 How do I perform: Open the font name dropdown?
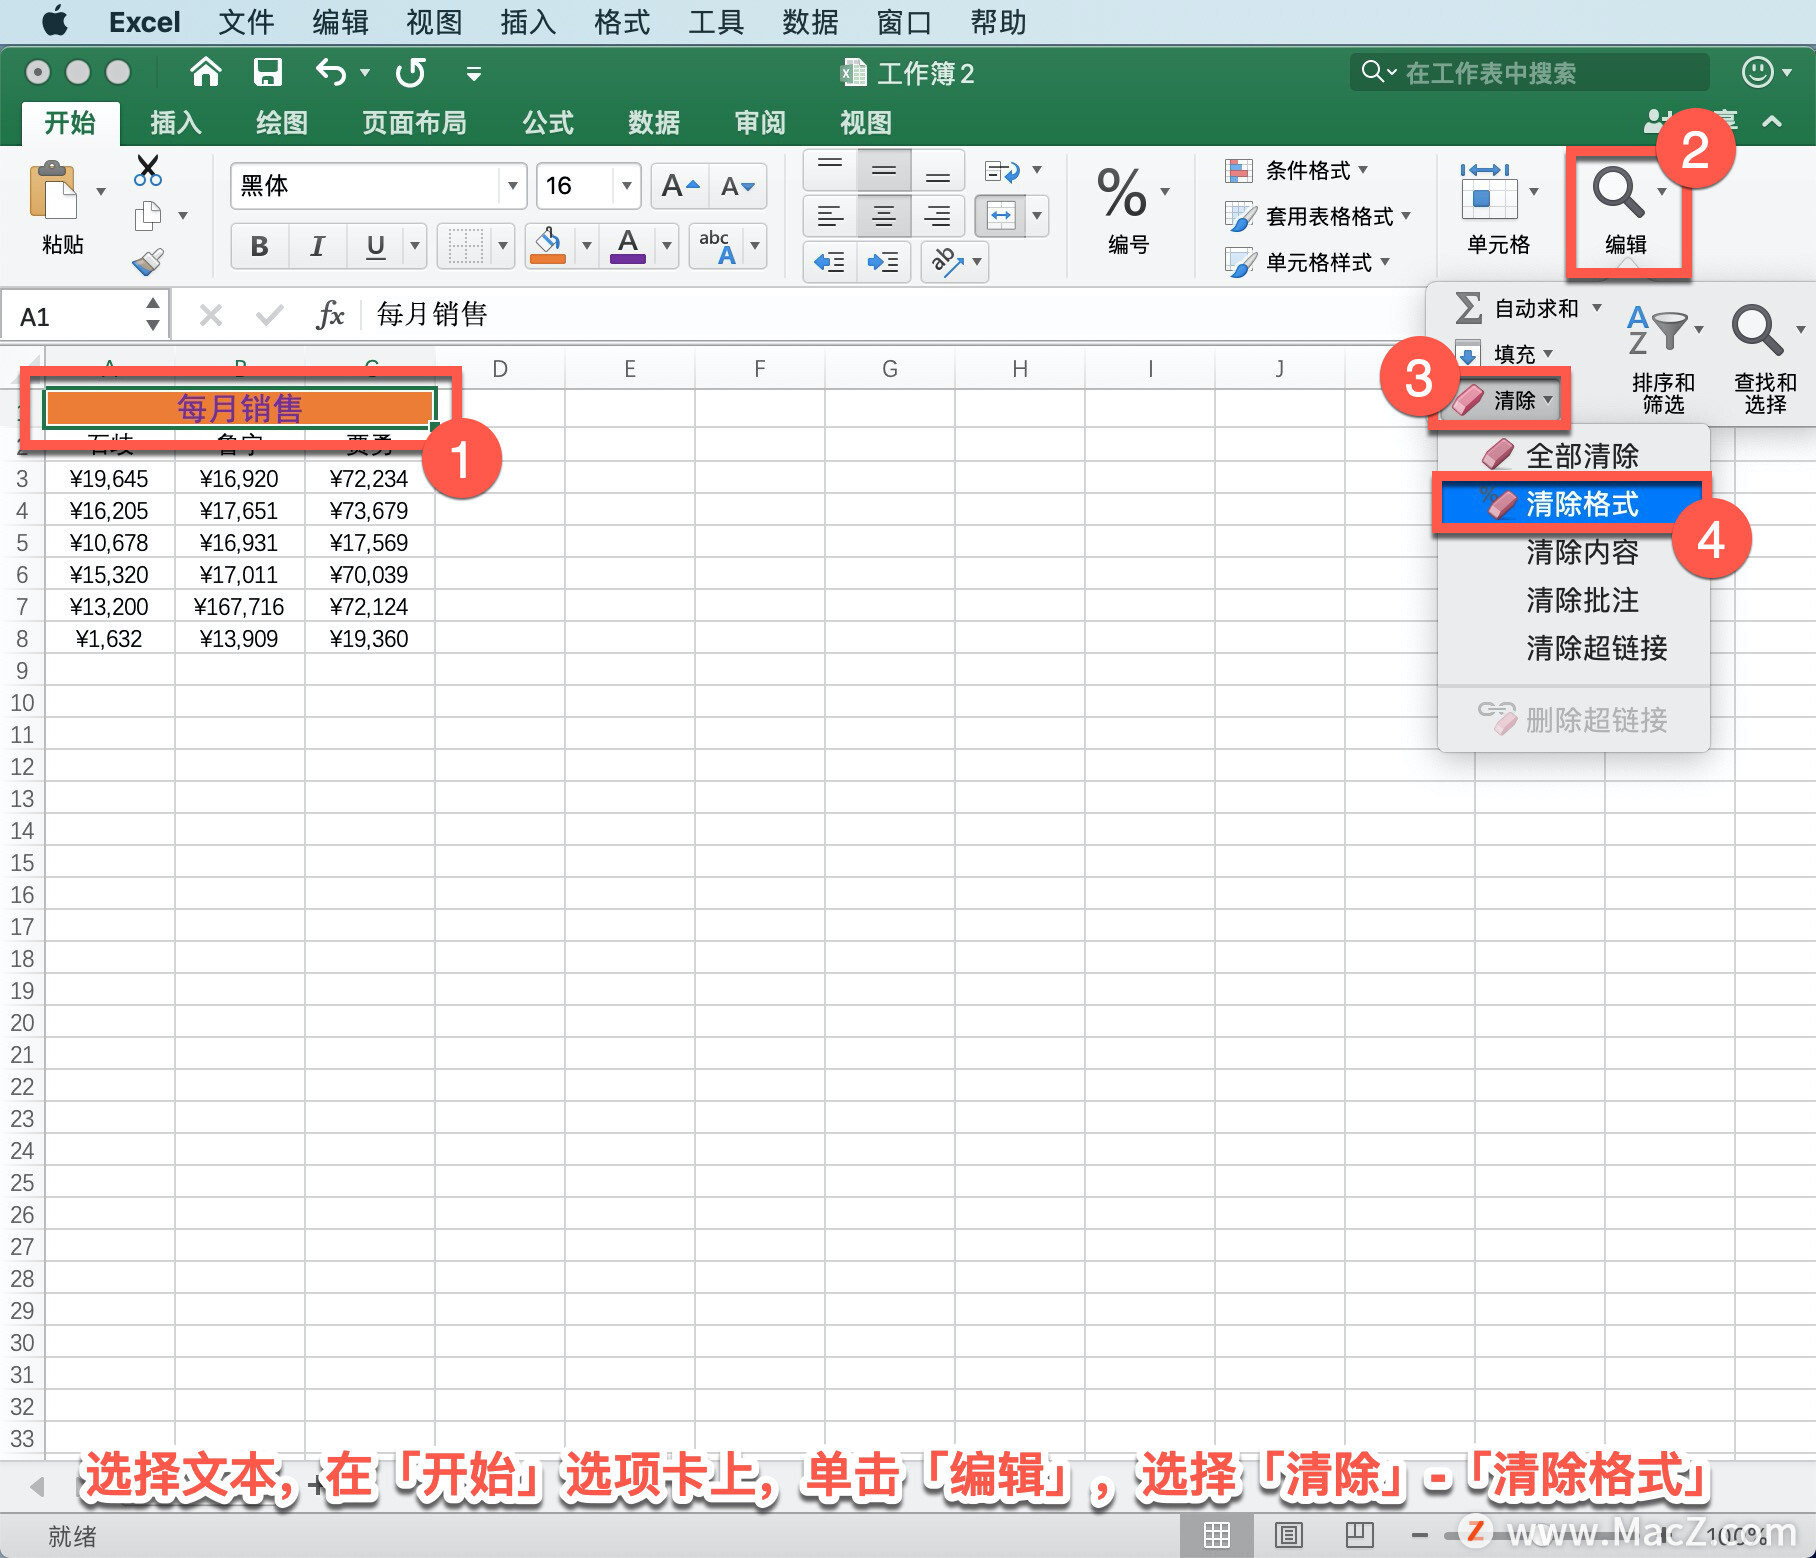[x=512, y=186]
